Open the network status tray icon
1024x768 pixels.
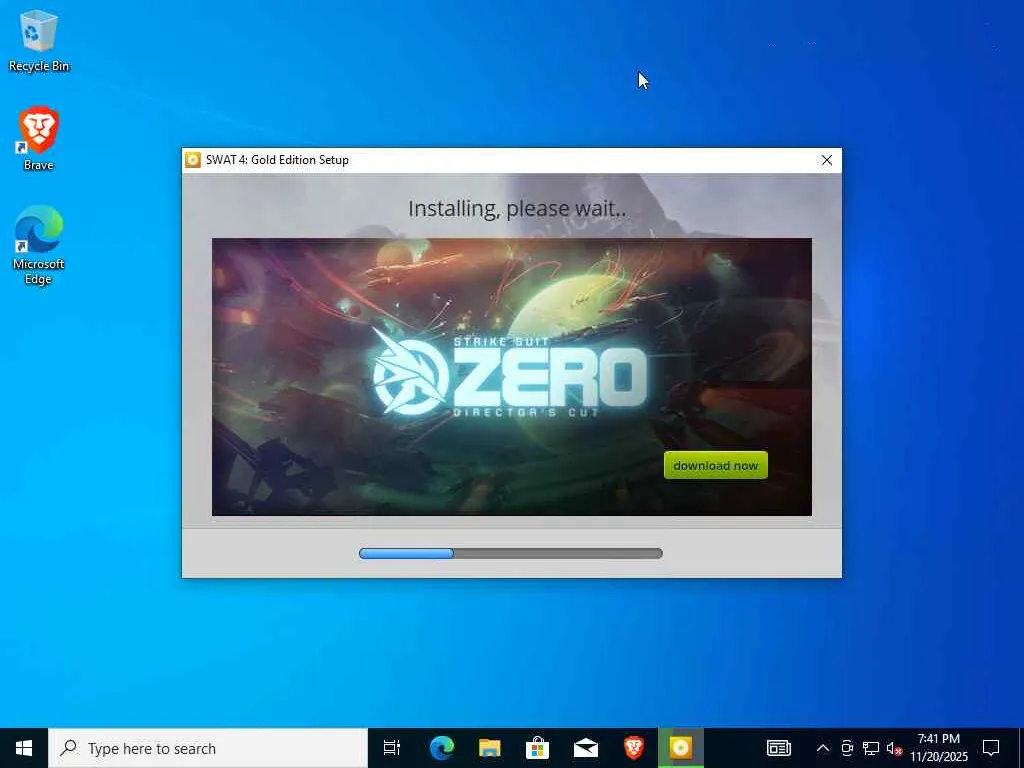pyautogui.click(x=871, y=748)
